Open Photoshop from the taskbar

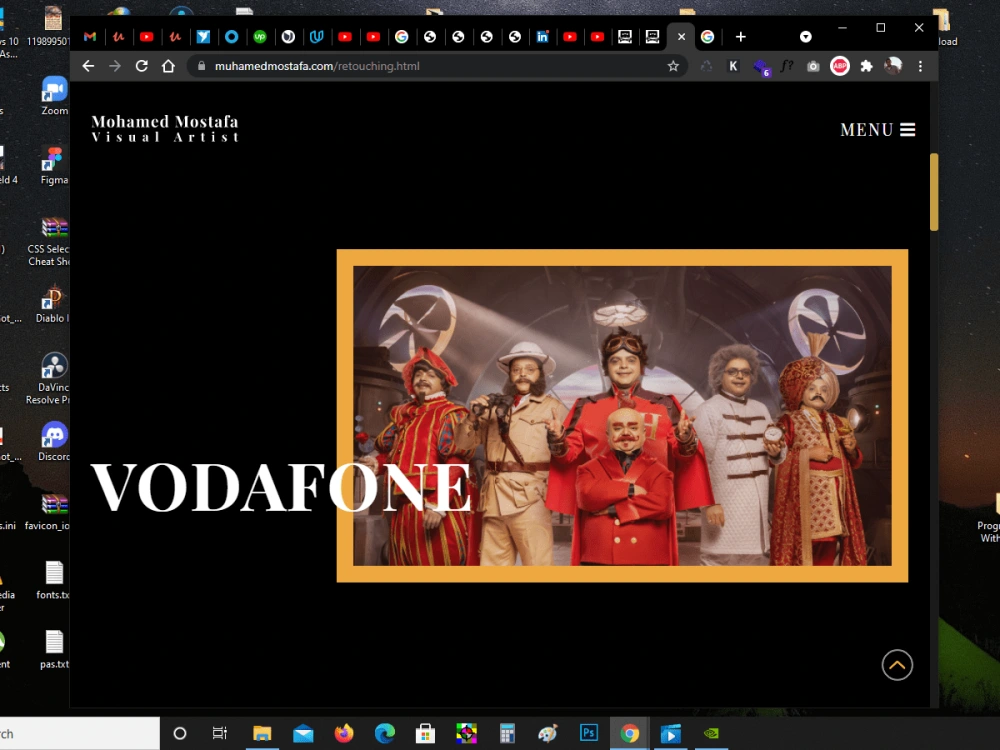[589, 733]
